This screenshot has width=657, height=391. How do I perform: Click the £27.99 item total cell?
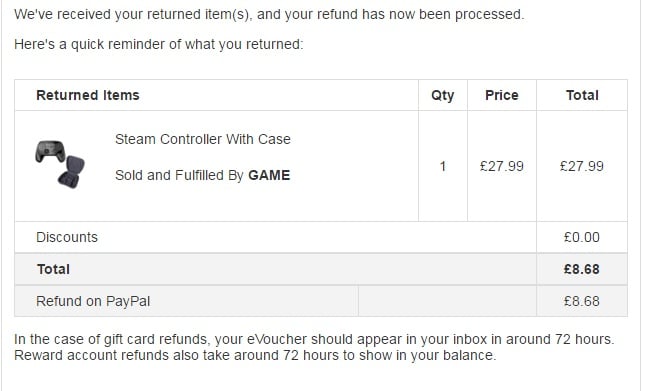[x=582, y=166]
